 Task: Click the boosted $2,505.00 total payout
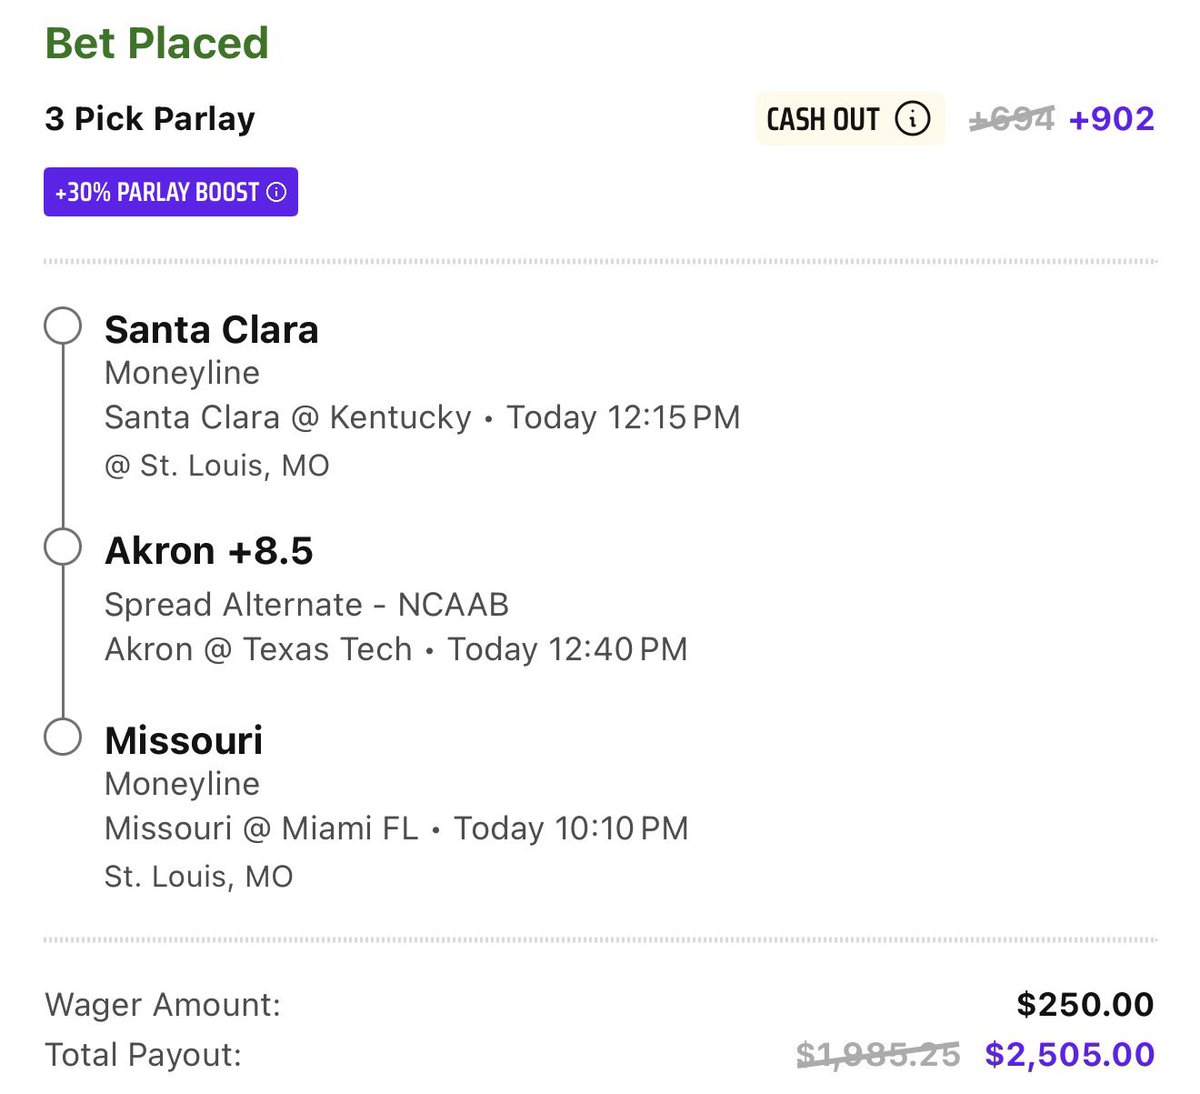pyautogui.click(x=1069, y=1054)
